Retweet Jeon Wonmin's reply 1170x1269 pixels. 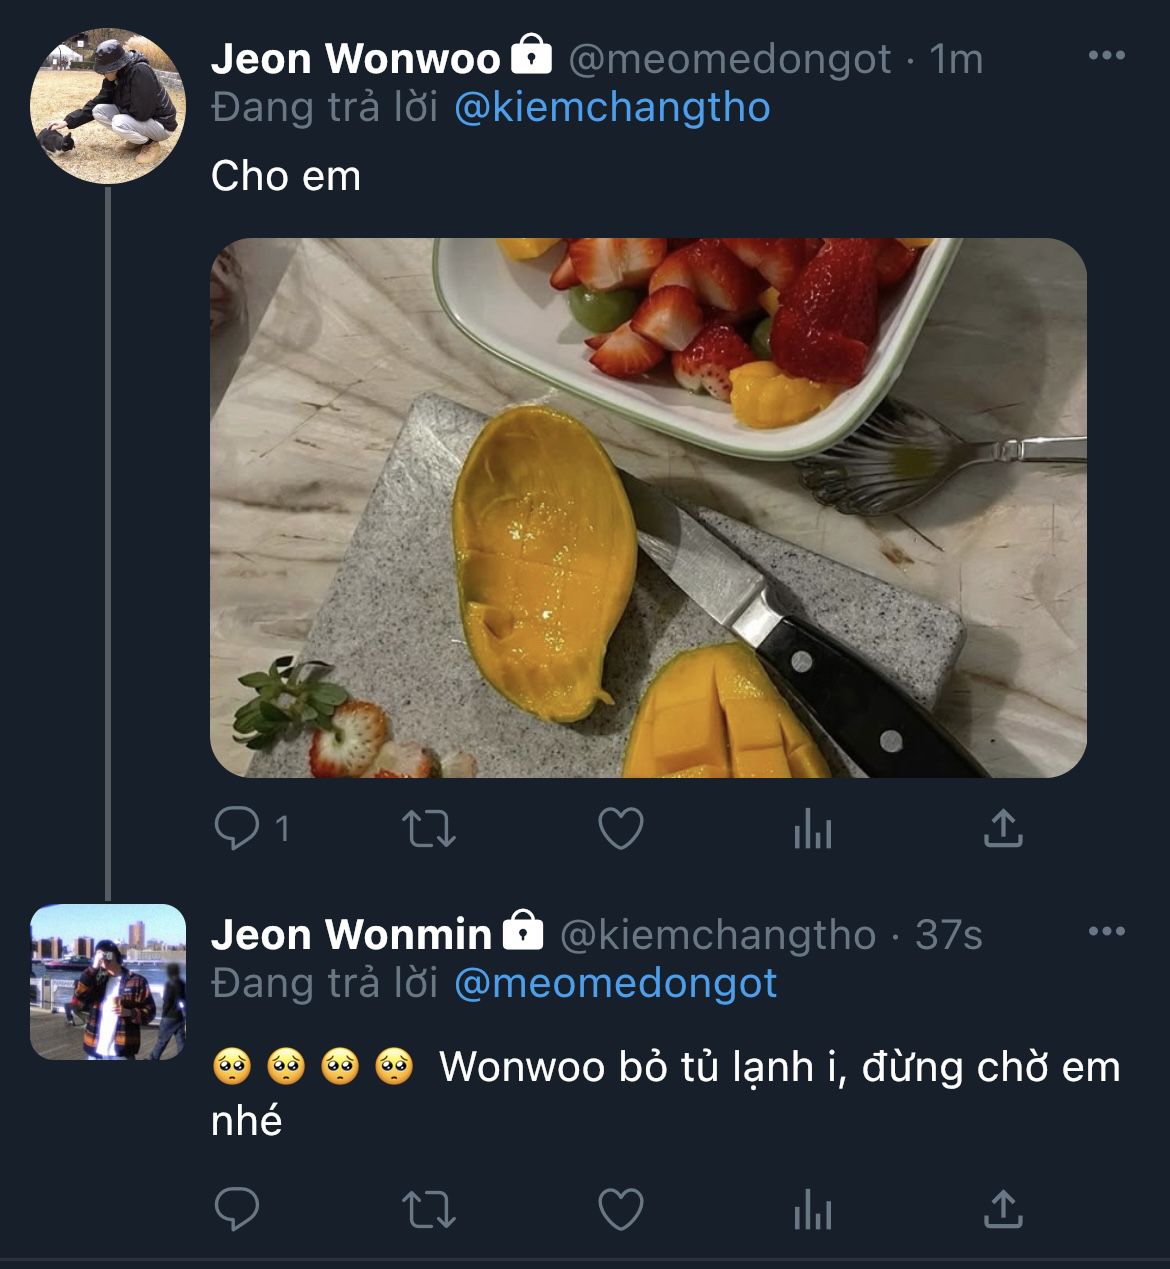pos(428,1210)
